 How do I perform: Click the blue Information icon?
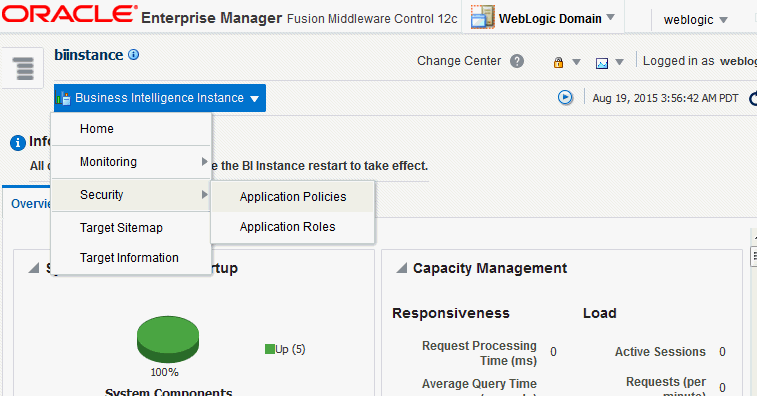[17, 143]
